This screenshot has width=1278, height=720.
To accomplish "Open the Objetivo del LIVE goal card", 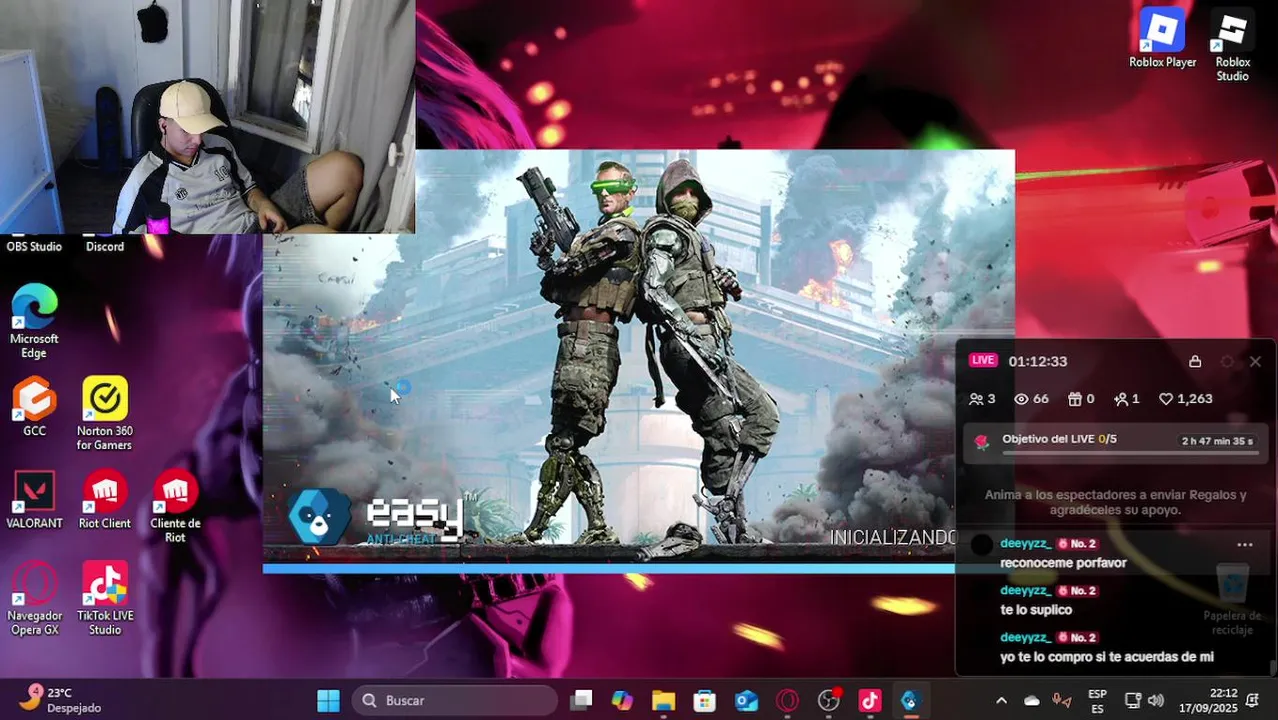I will (x=1115, y=444).
